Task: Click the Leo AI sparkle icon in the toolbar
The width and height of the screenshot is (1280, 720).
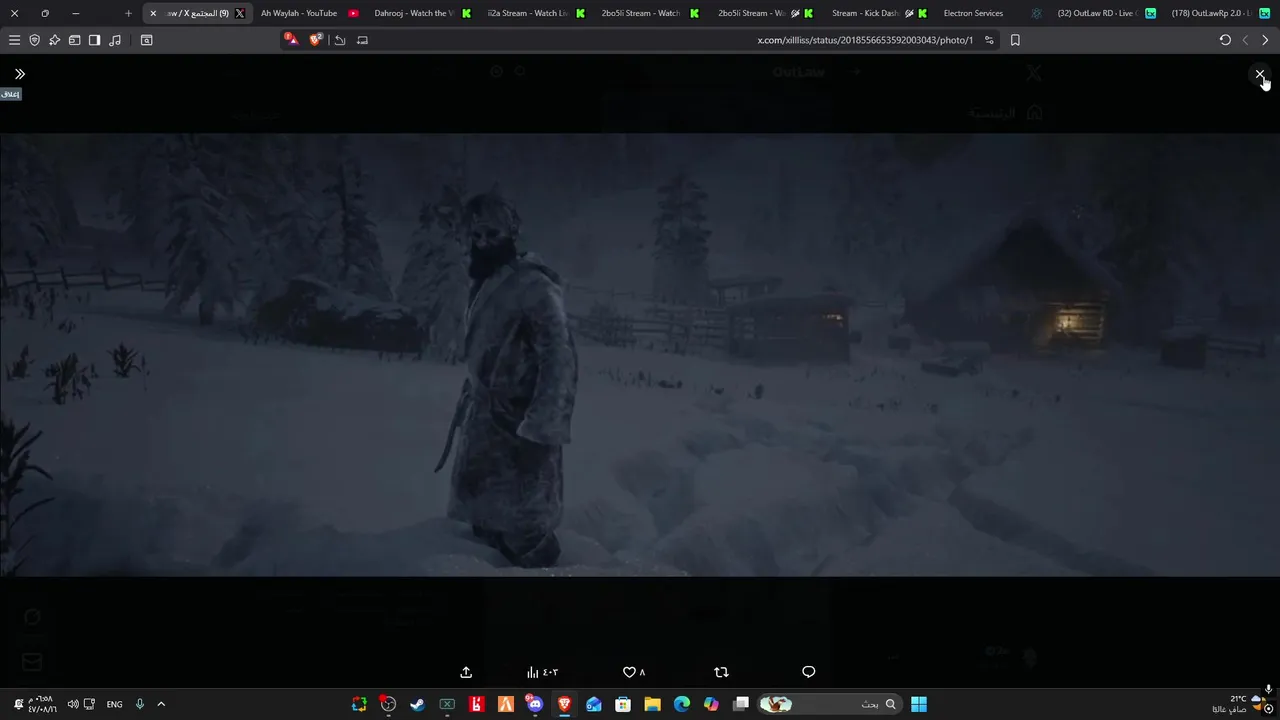Action: click(54, 40)
